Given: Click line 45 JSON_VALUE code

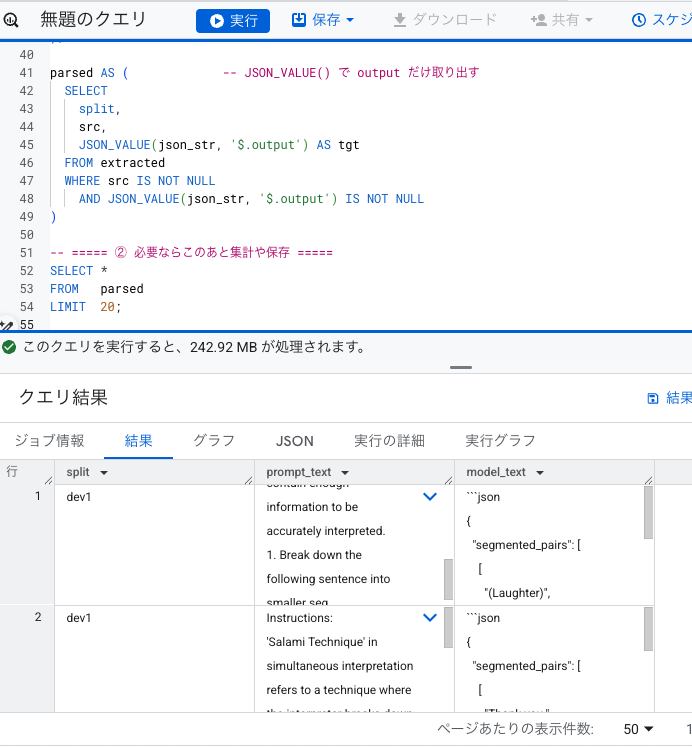Looking at the screenshot, I should point(219,145).
